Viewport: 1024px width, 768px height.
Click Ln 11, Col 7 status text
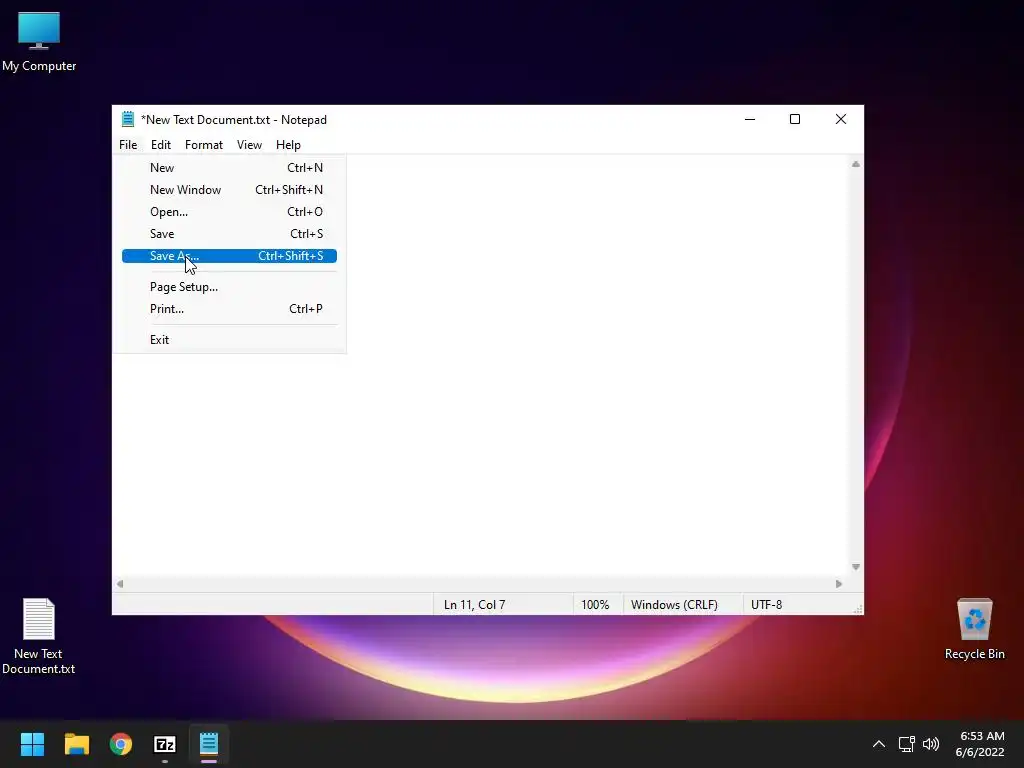click(475, 605)
